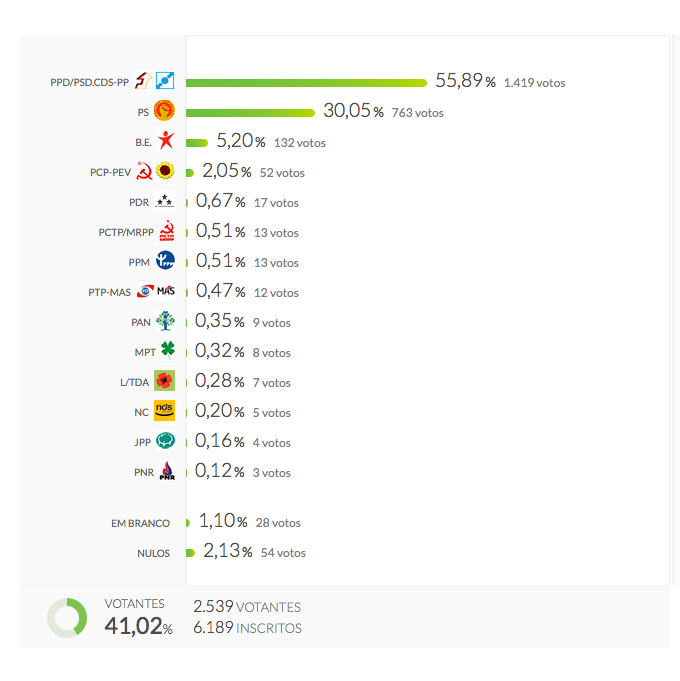Click the PTP-MAS party label

coord(109,292)
